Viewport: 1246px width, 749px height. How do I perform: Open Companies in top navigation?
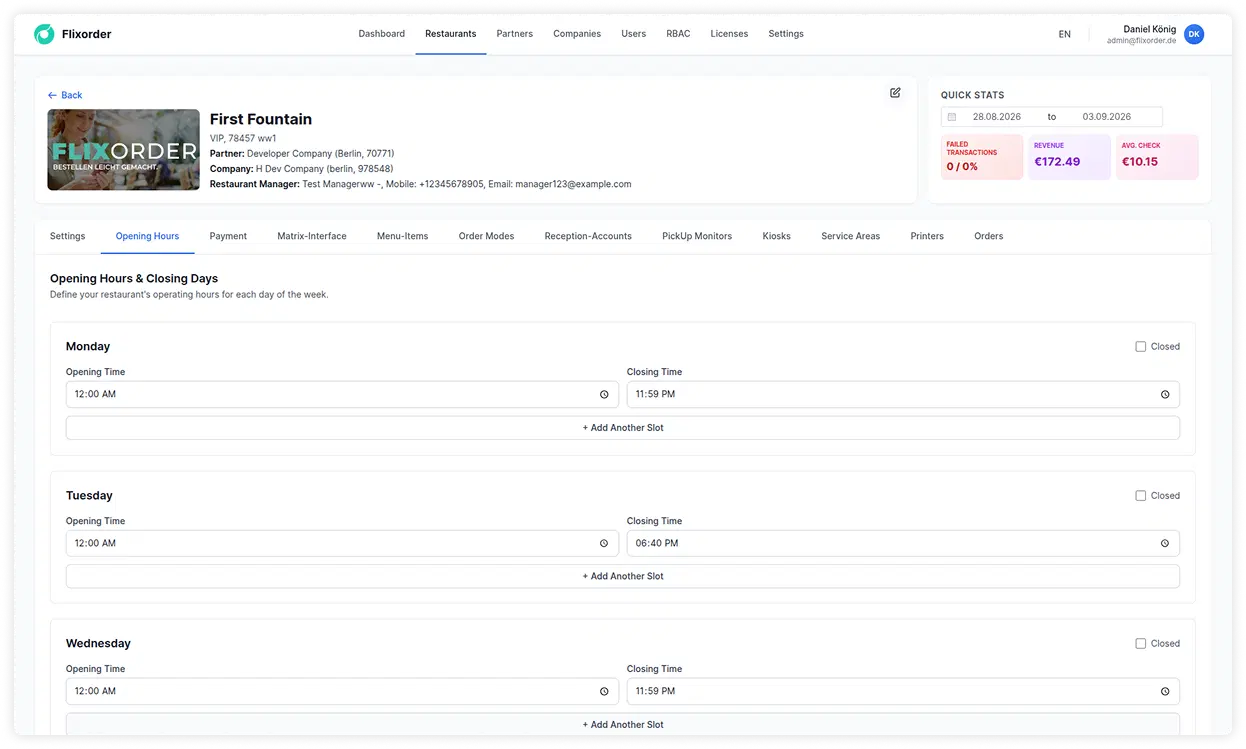point(577,34)
